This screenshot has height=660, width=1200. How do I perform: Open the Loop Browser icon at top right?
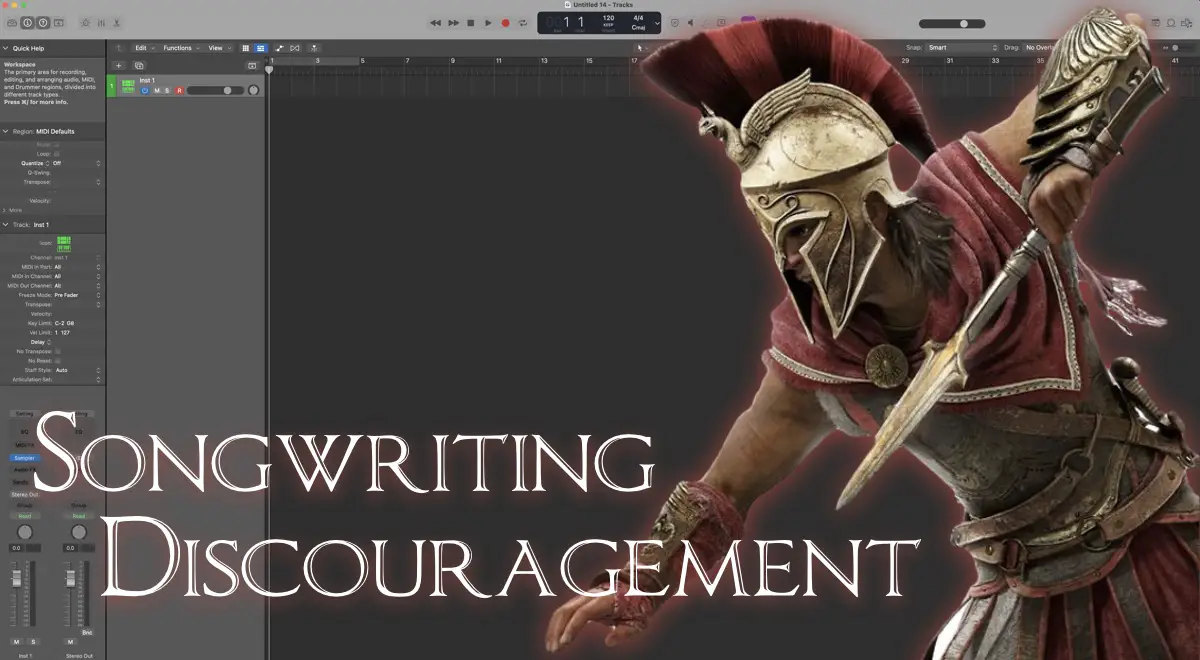tap(1172, 22)
